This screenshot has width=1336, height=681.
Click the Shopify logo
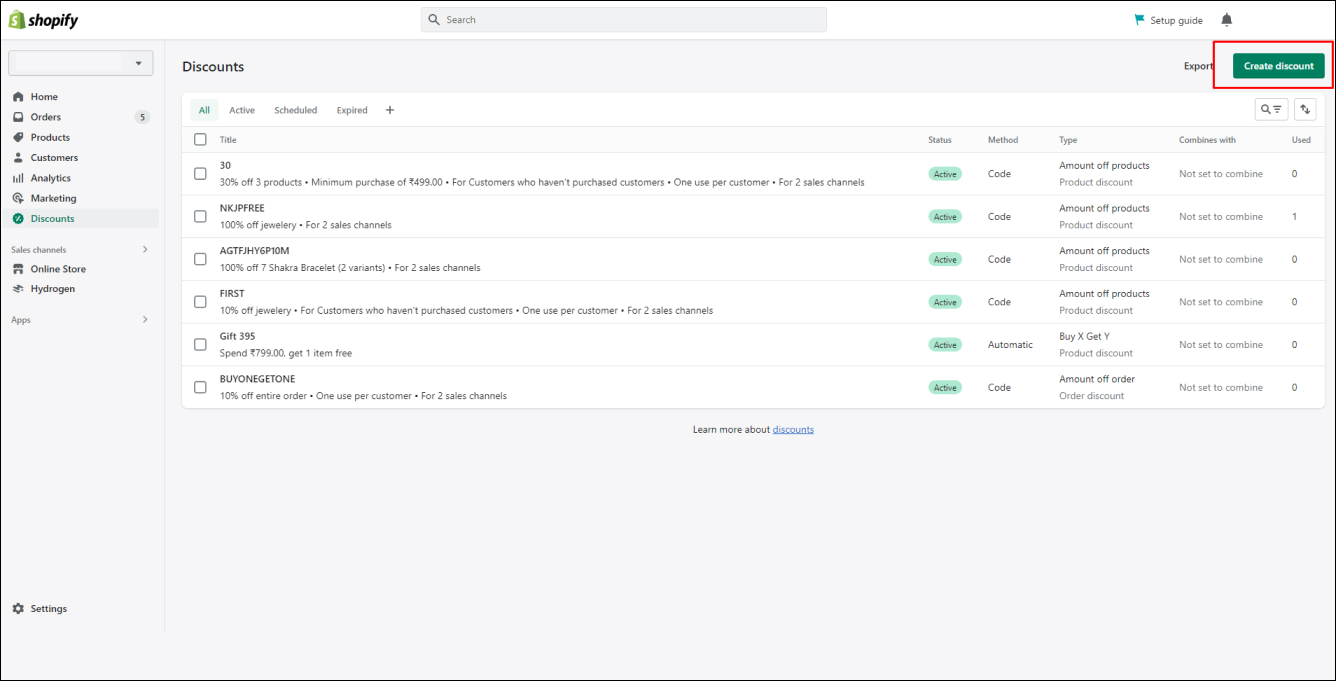(x=44, y=20)
